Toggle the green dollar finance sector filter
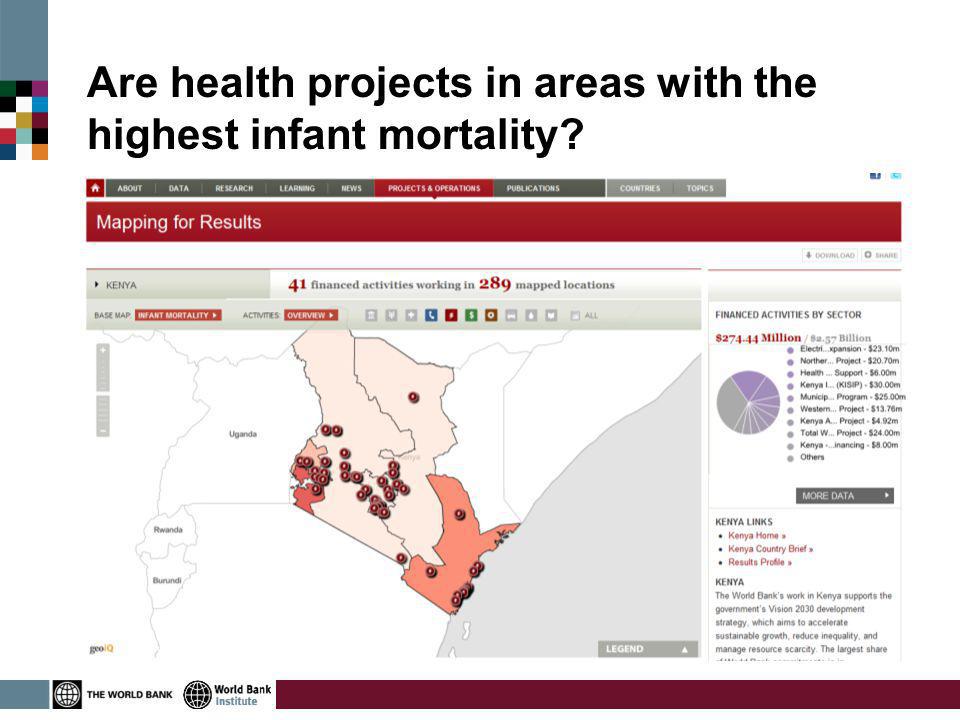The image size is (960, 720). tap(471, 315)
